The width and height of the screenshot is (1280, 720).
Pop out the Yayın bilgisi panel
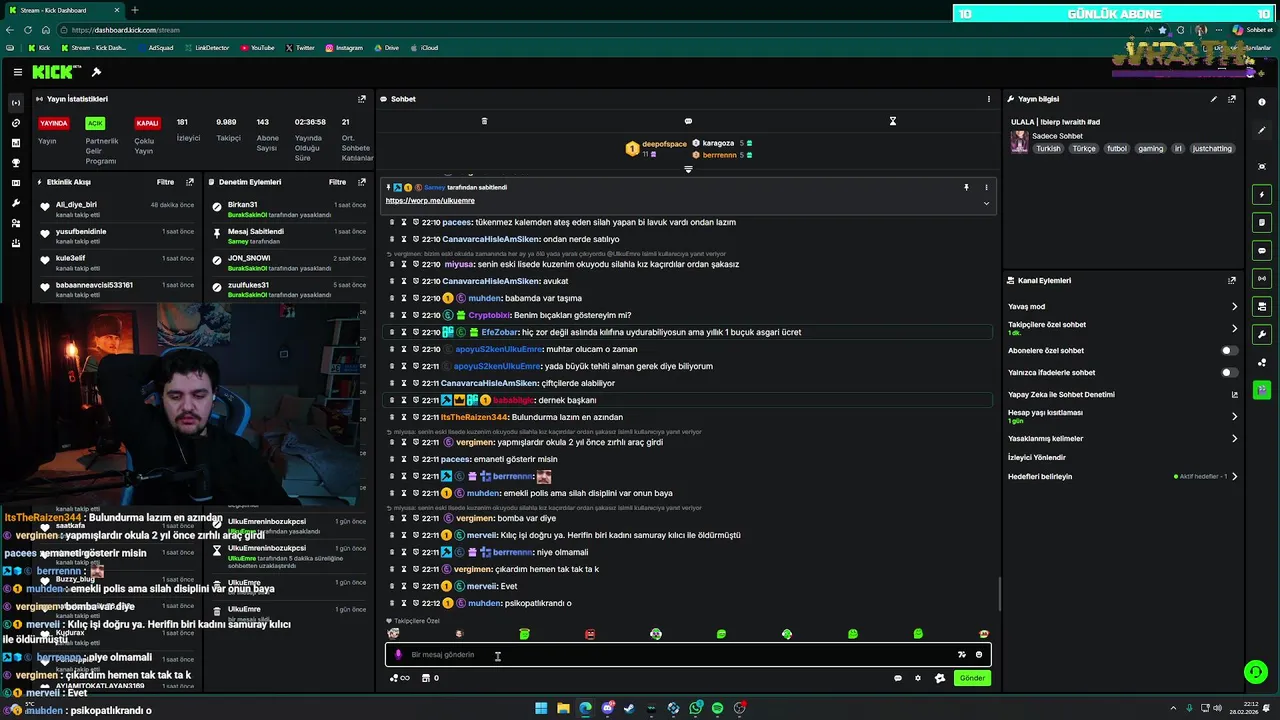pos(1232,99)
